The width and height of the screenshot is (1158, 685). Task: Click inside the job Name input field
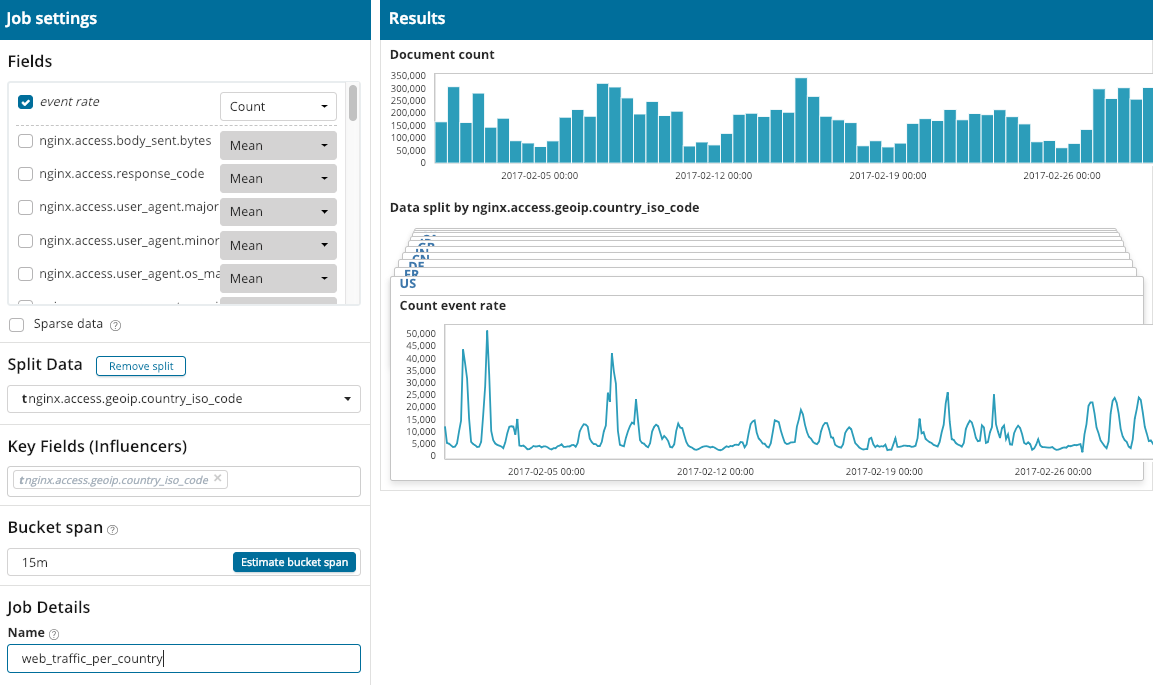(x=150, y=658)
